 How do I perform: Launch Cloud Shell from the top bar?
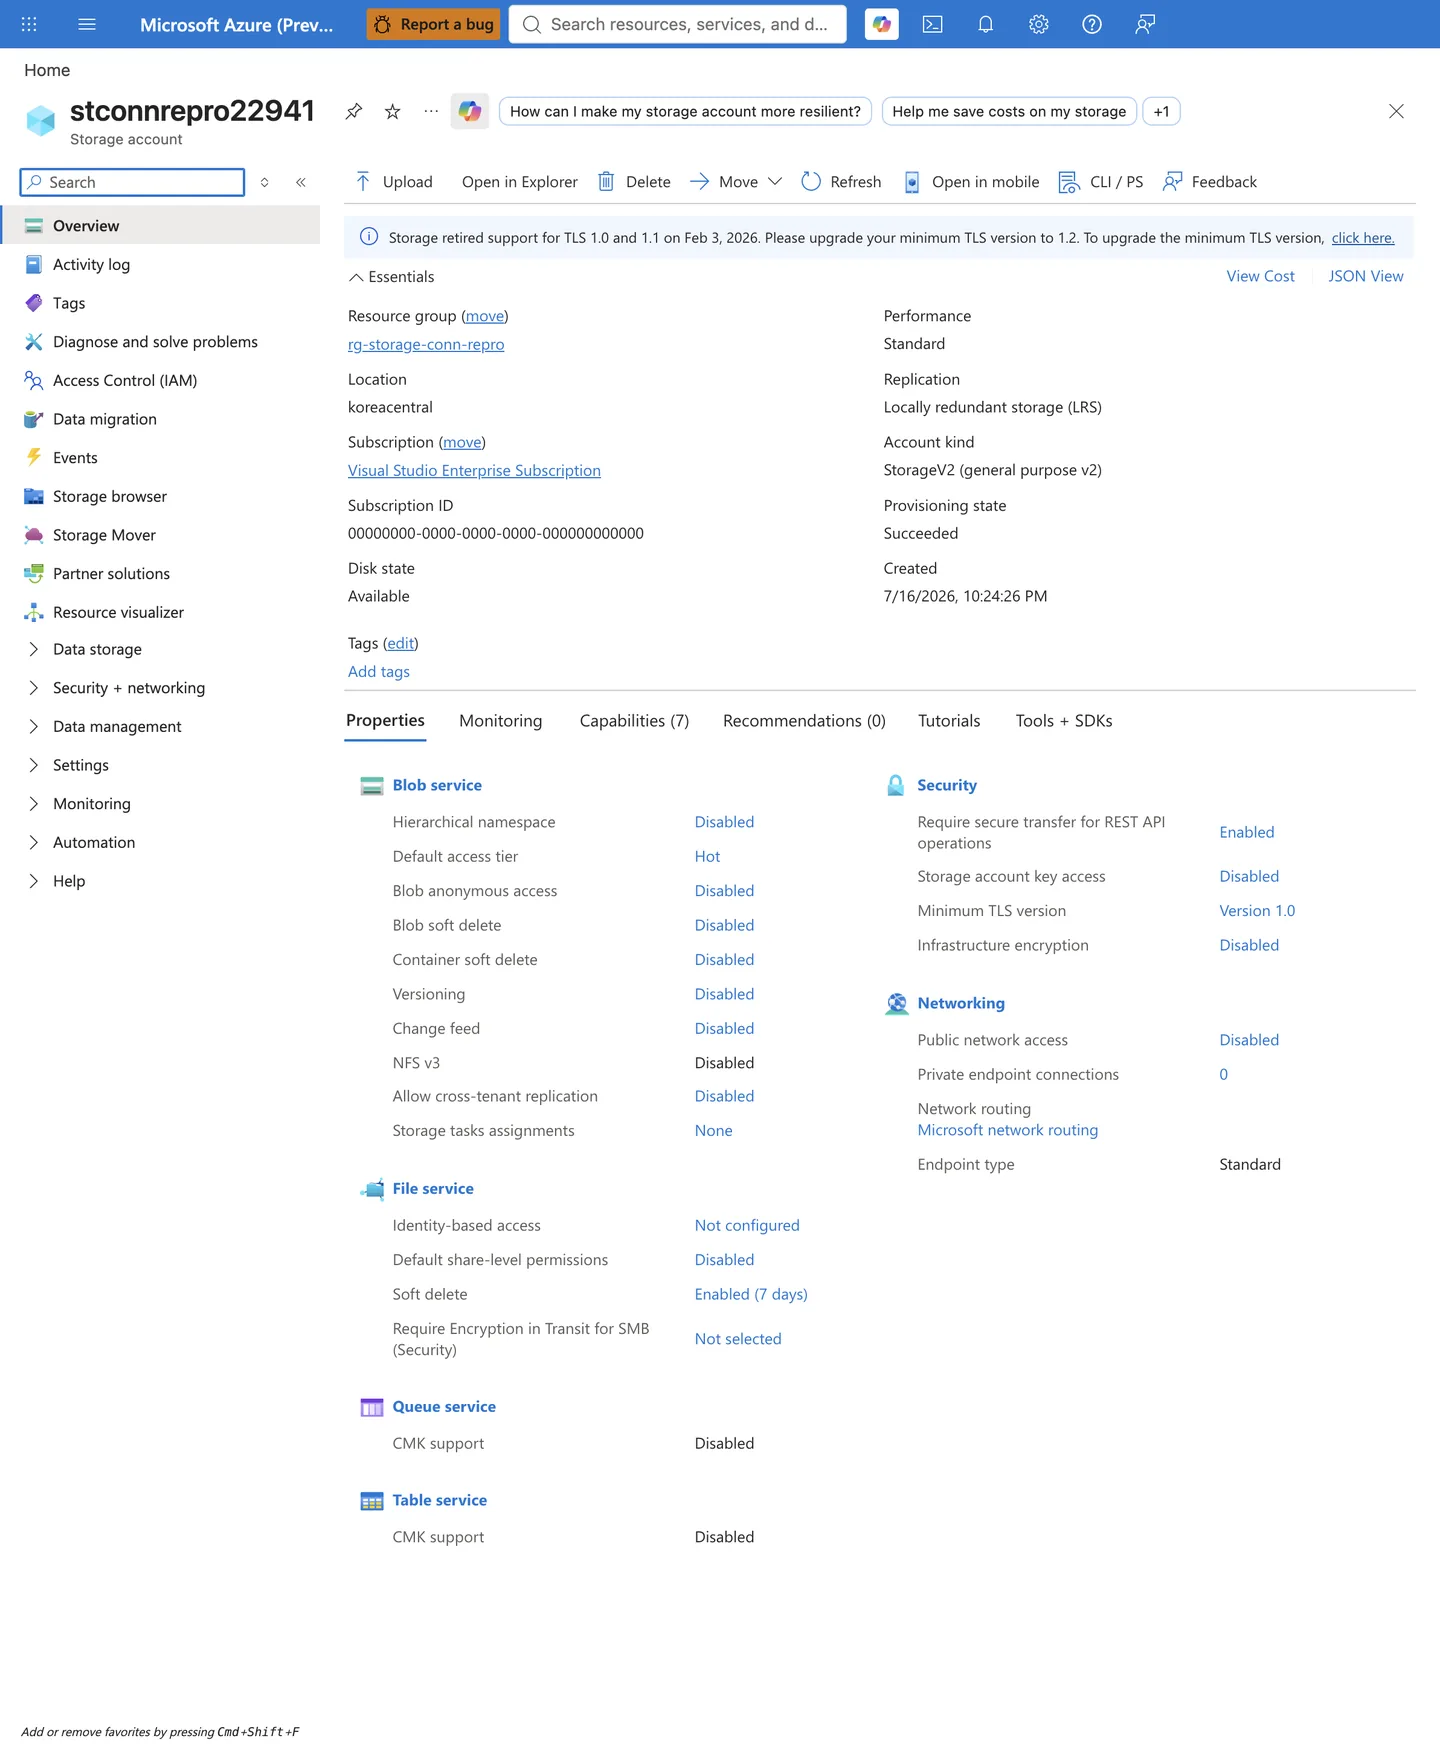tap(932, 24)
